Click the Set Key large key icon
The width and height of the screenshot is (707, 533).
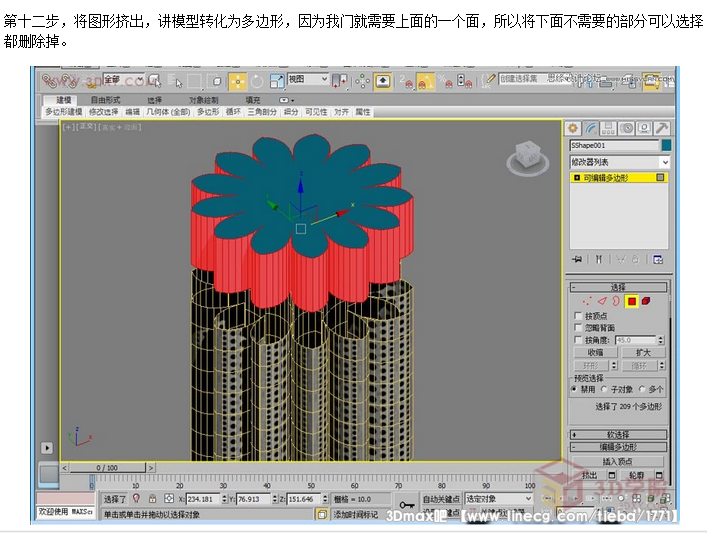point(406,505)
